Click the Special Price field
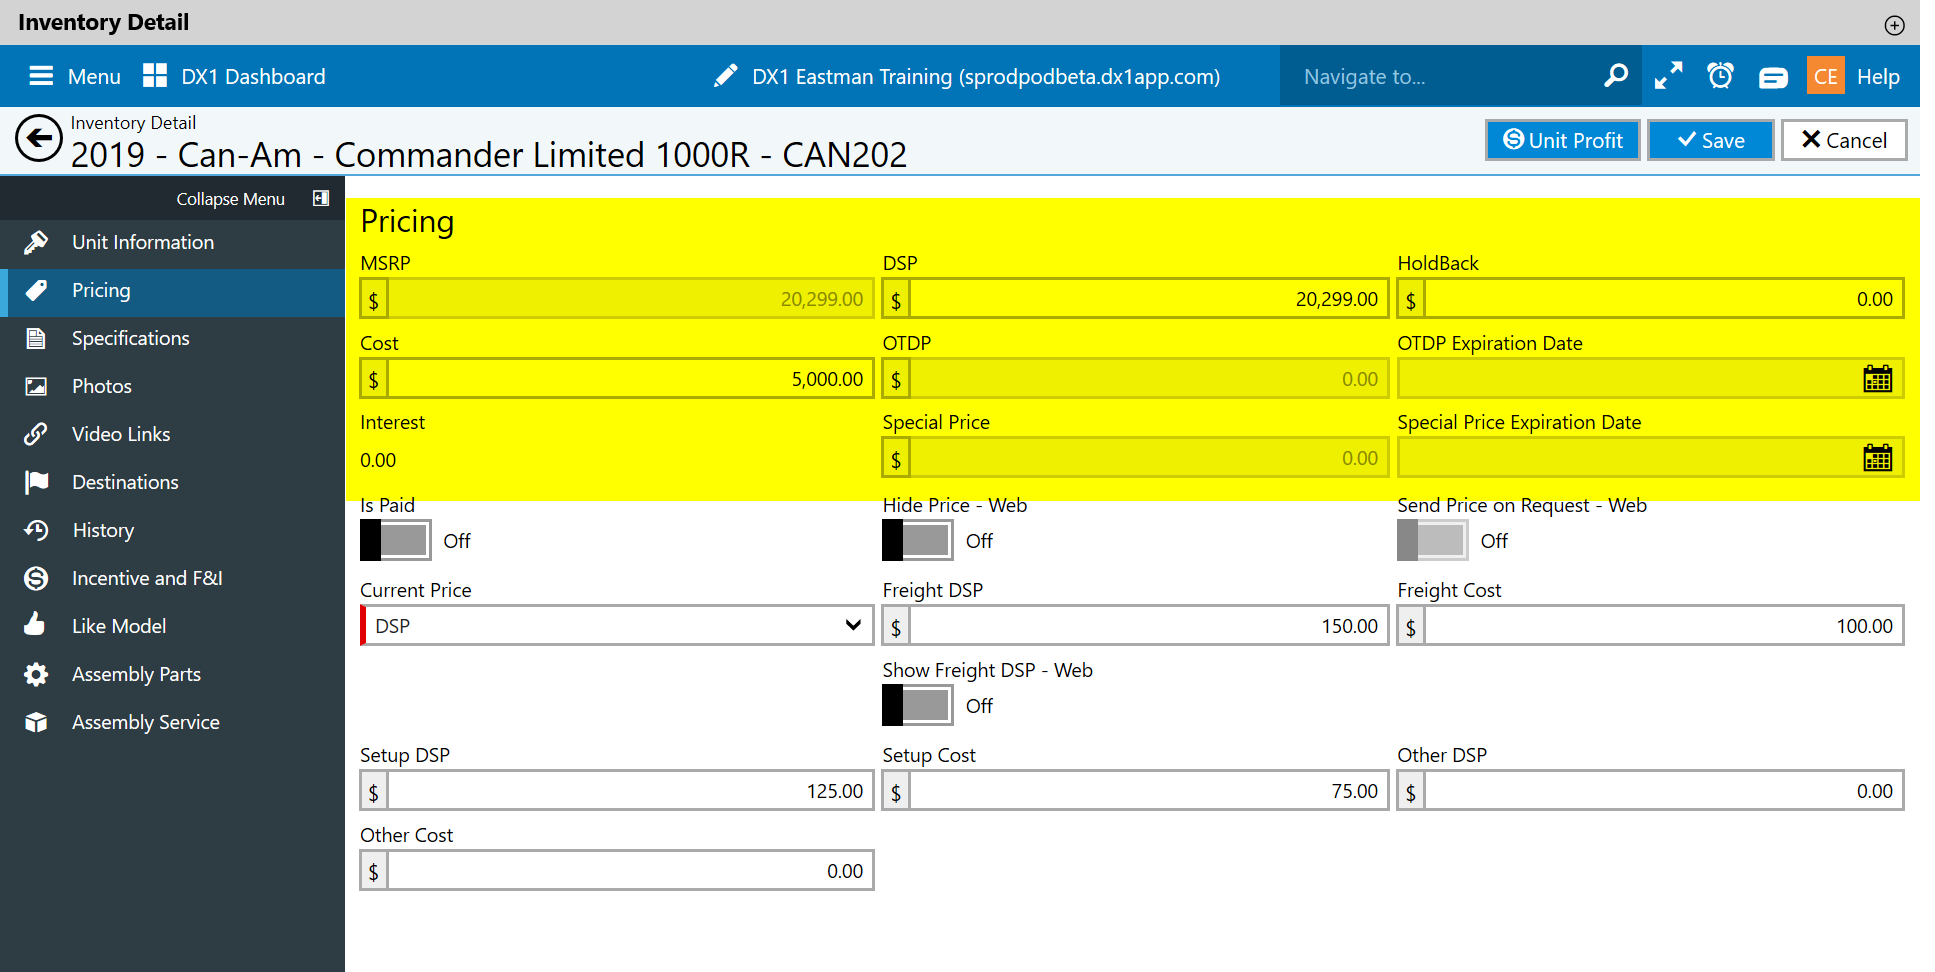 pyautogui.click(x=1148, y=458)
